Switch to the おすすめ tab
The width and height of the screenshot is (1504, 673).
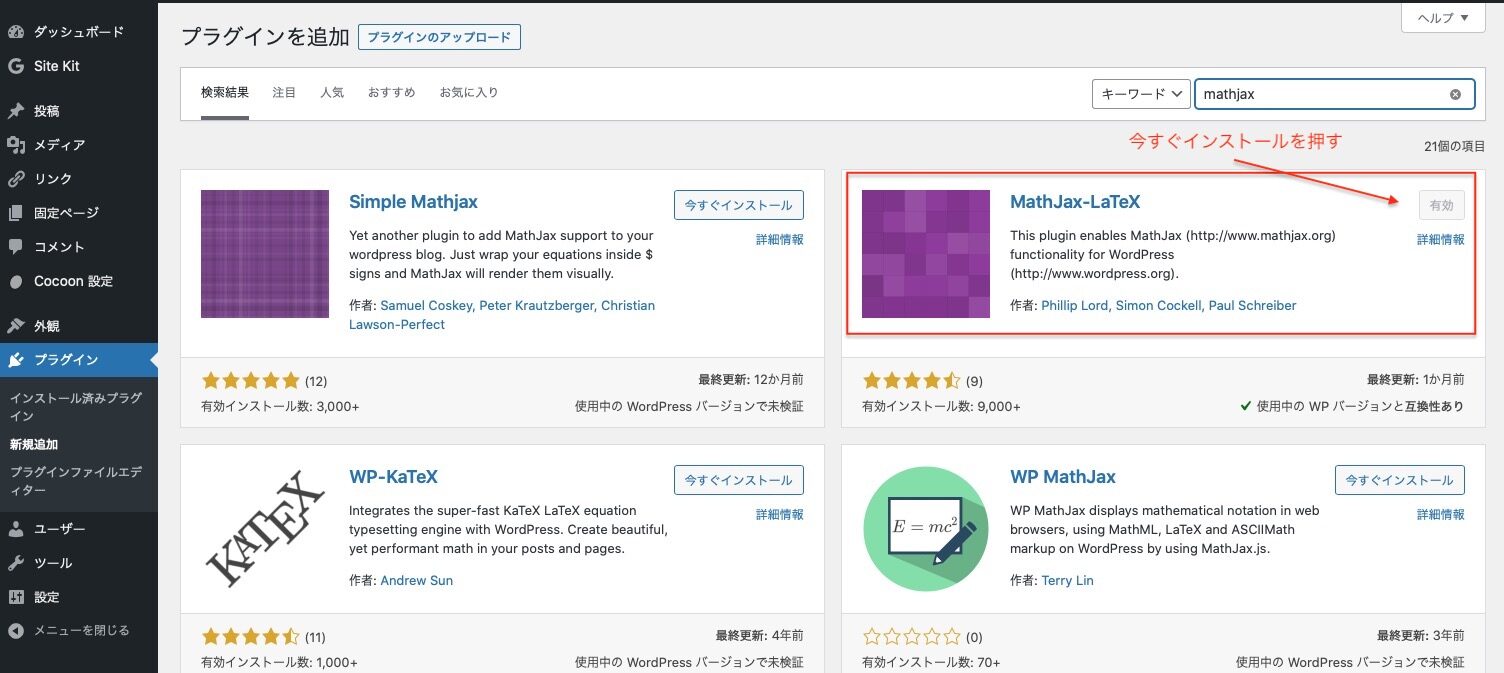391,92
